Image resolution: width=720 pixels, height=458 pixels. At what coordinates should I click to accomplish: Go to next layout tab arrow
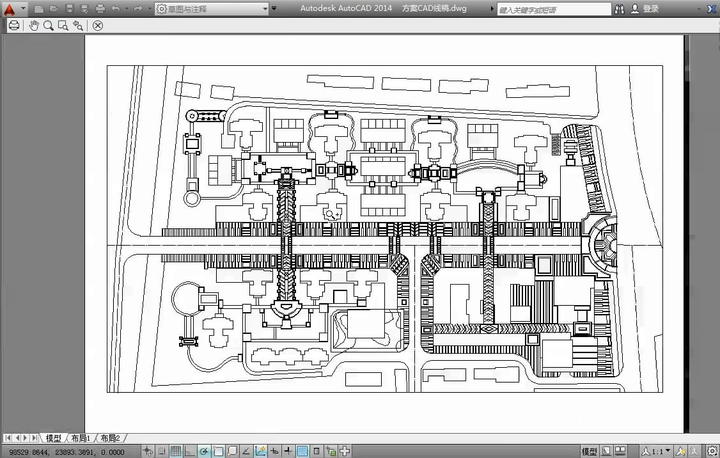(x=25, y=438)
